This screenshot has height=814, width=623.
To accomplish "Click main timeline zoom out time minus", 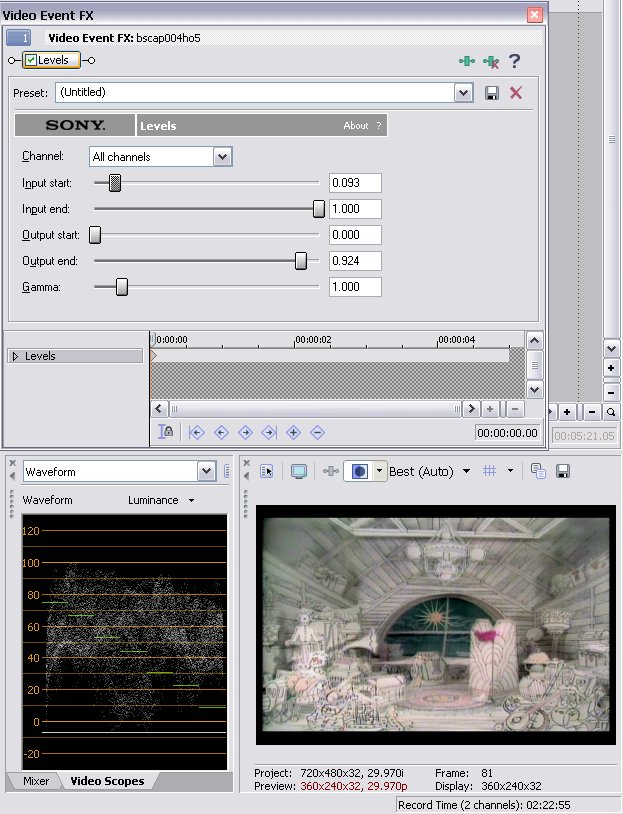I will [x=591, y=412].
